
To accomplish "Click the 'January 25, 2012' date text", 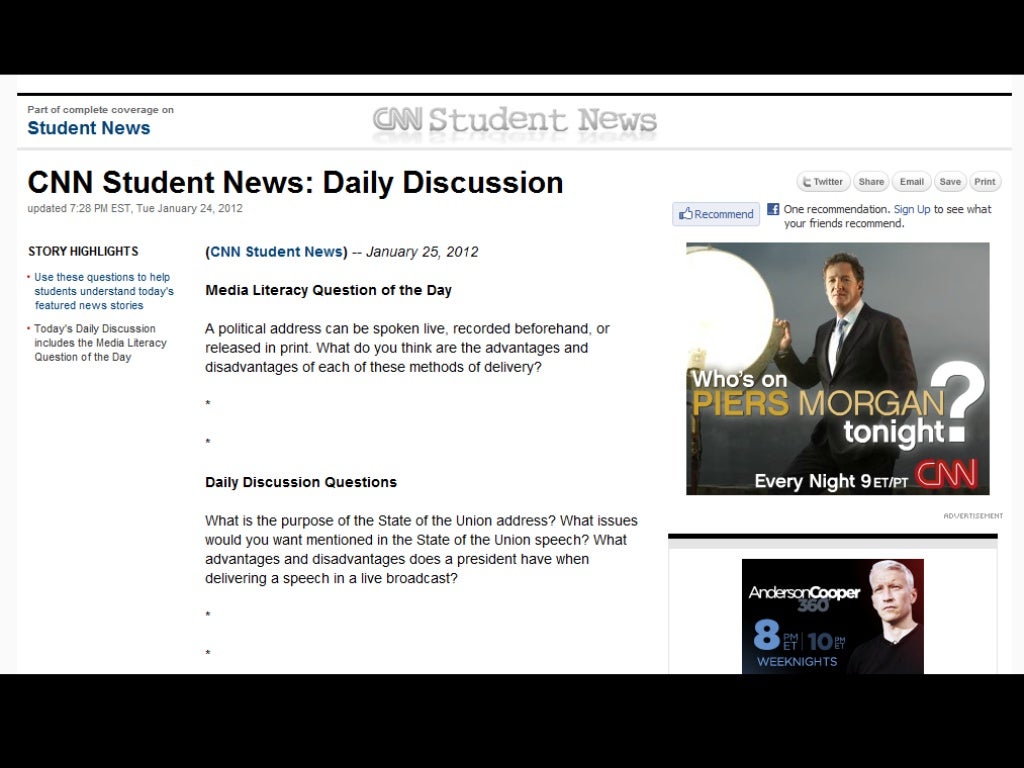I will click(x=422, y=252).
